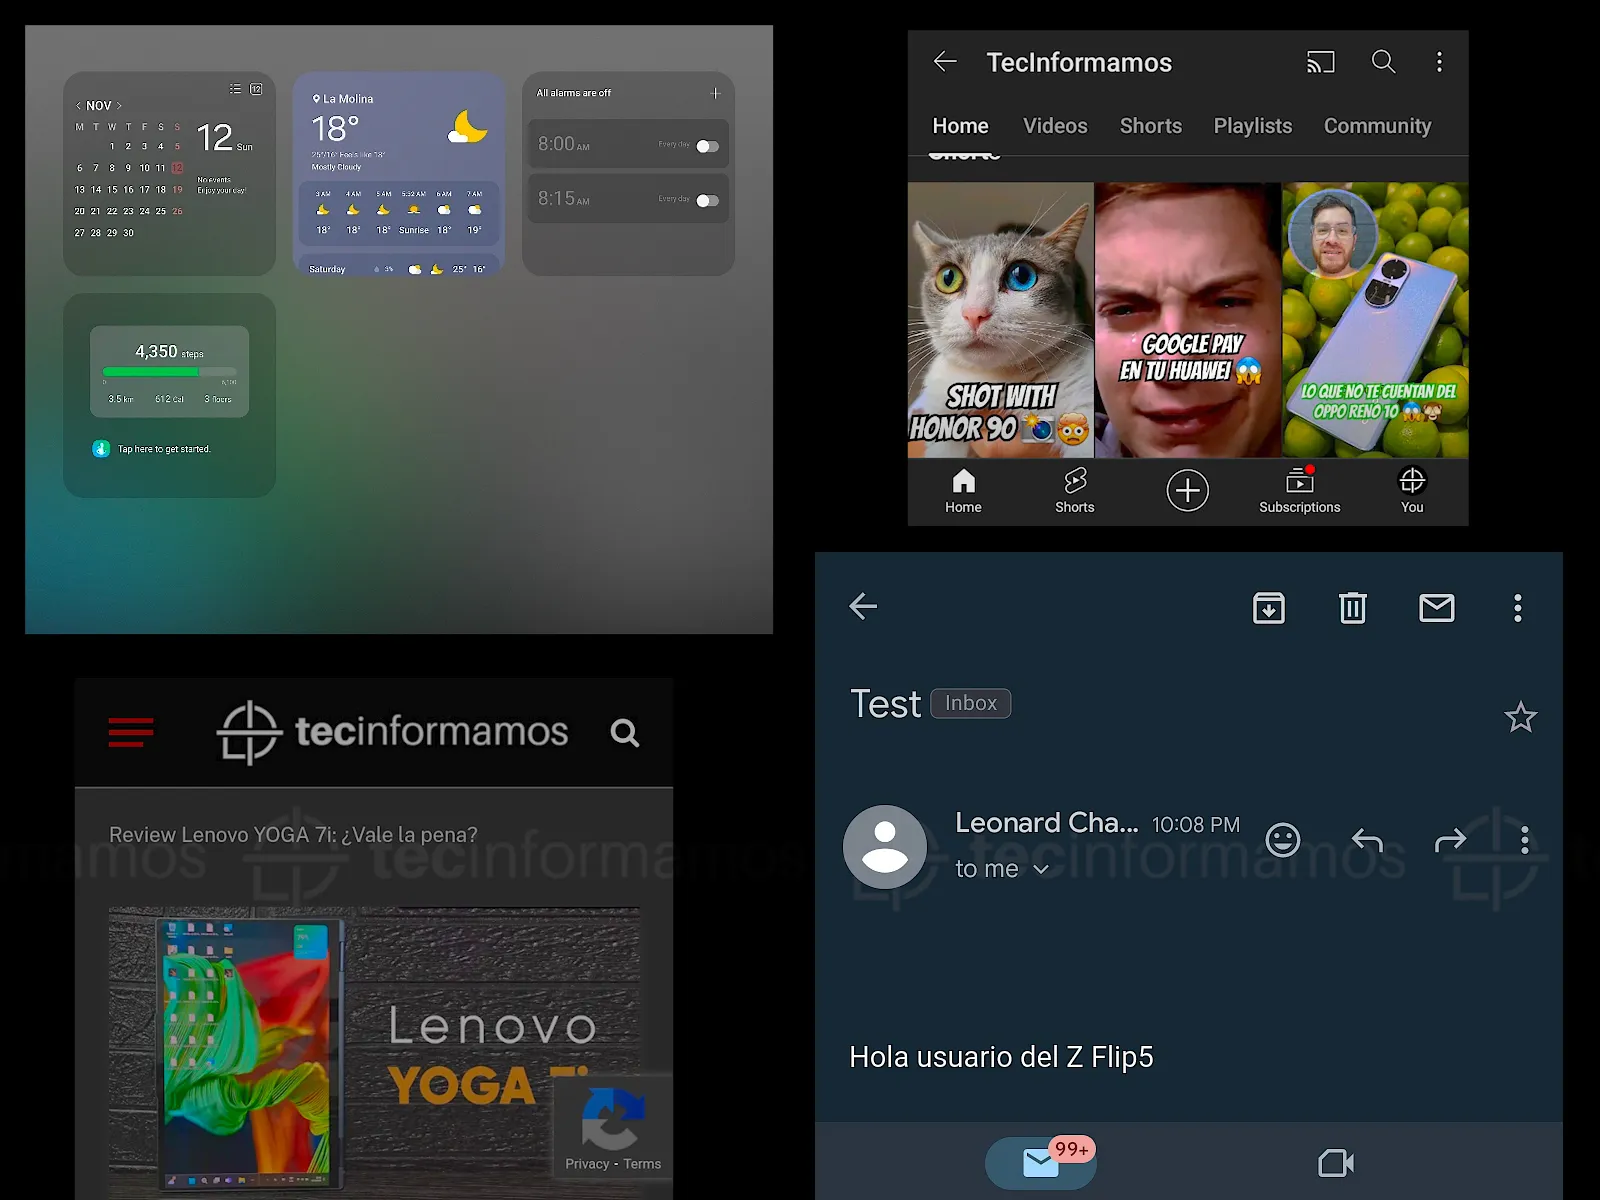Archive the Test email

click(1268, 608)
